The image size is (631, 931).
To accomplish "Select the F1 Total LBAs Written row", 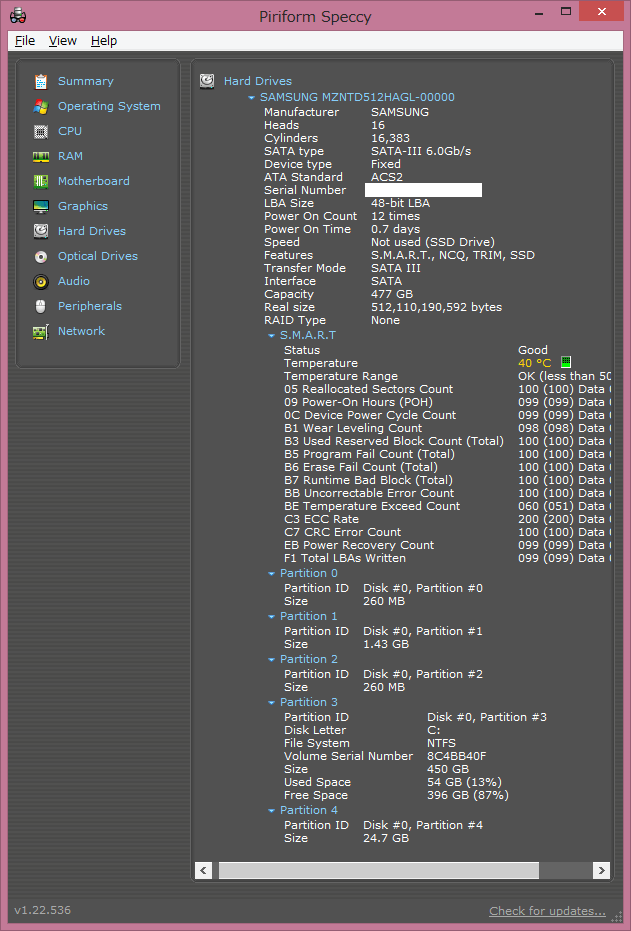I will 447,559.
